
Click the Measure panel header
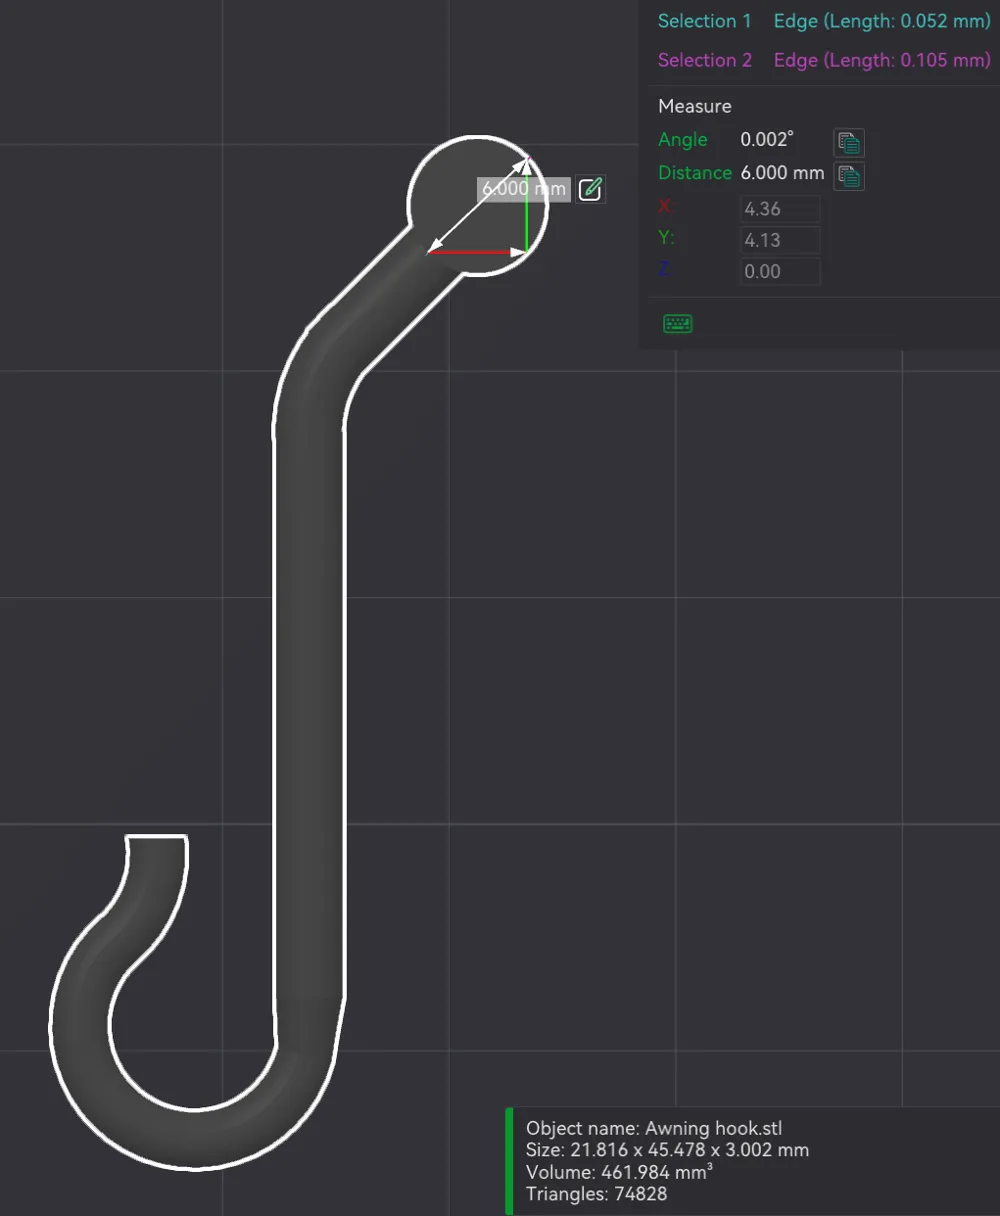coord(694,106)
